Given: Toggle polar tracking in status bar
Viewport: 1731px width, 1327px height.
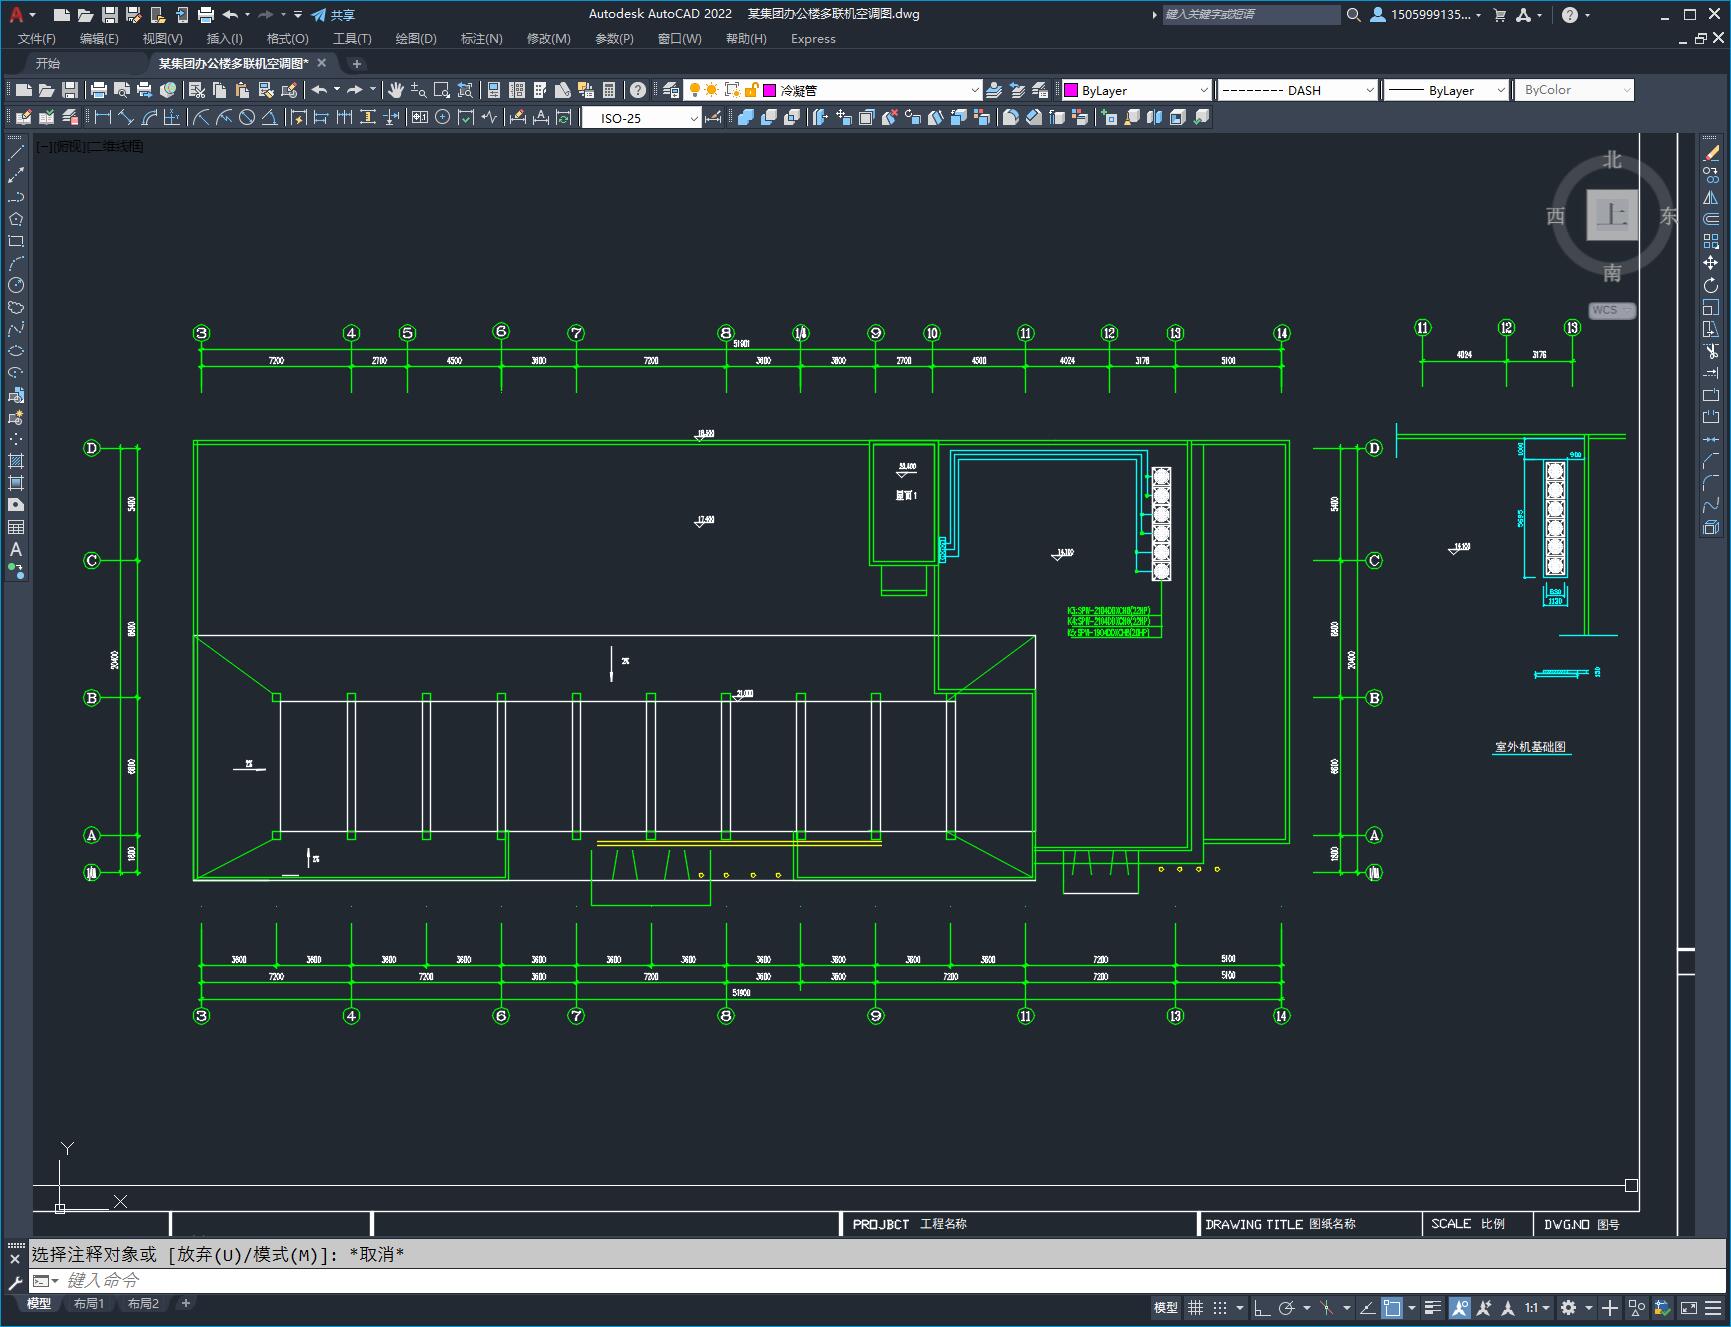Looking at the screenshot, I should (1287, 1307).
